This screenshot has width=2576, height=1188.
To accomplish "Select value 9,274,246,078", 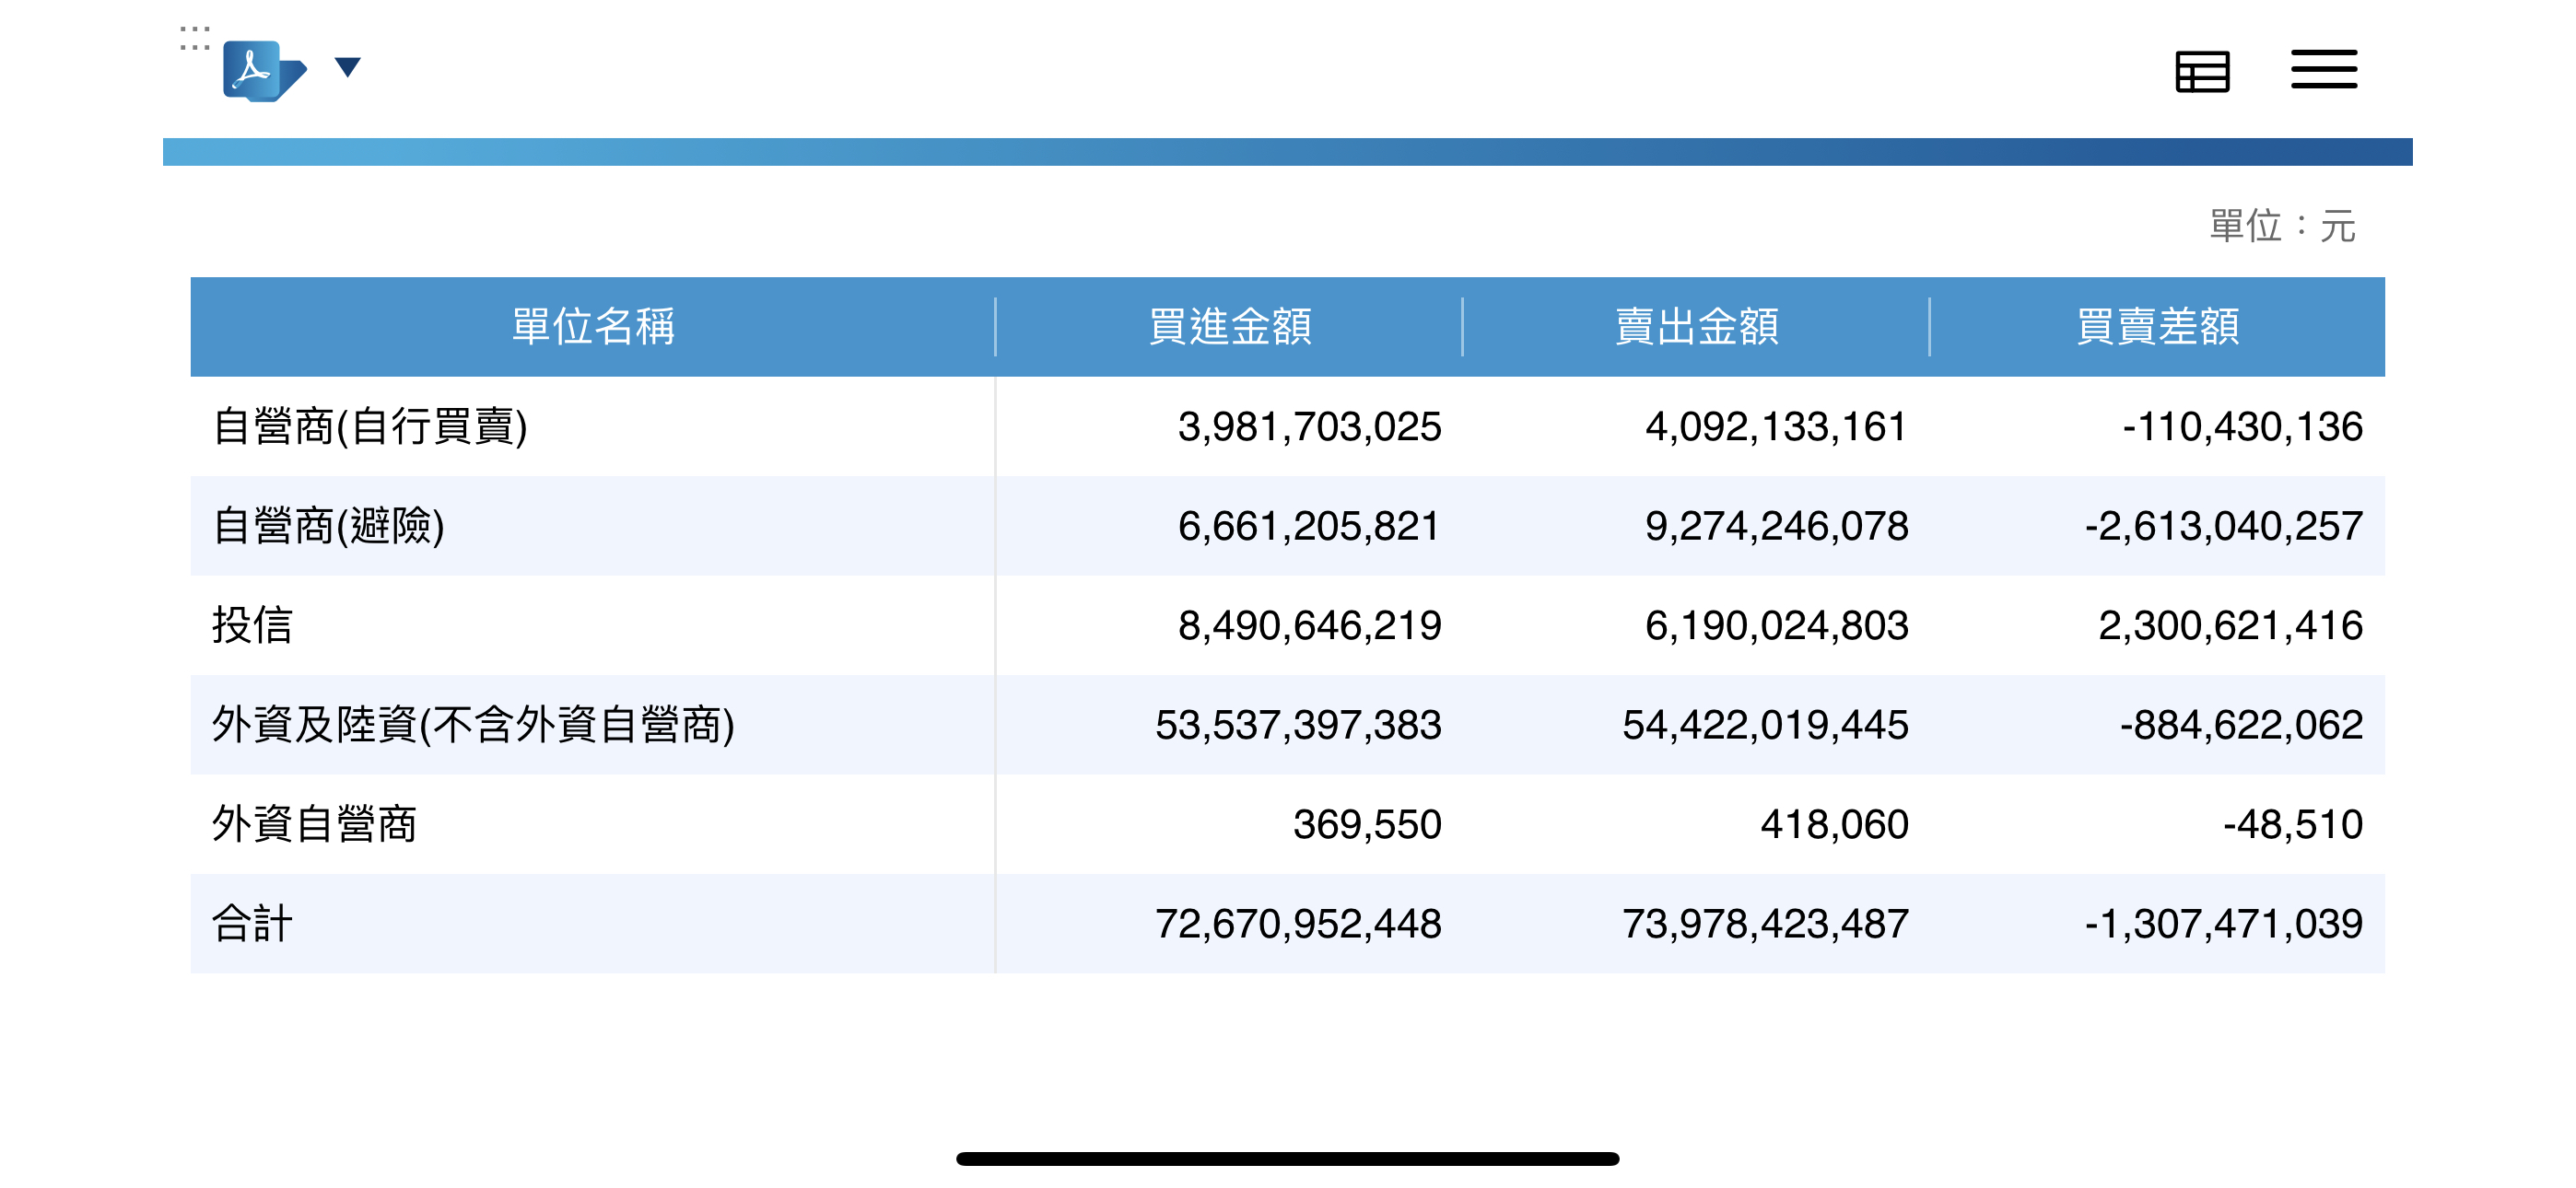I will point(1776,526).
